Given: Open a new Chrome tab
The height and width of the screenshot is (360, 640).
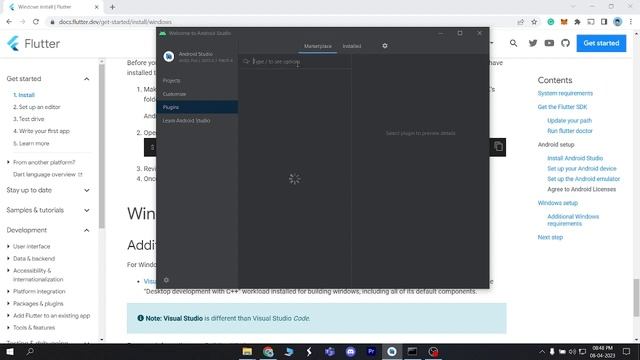Looking at the screenshot, I should (x=112, y=7).
